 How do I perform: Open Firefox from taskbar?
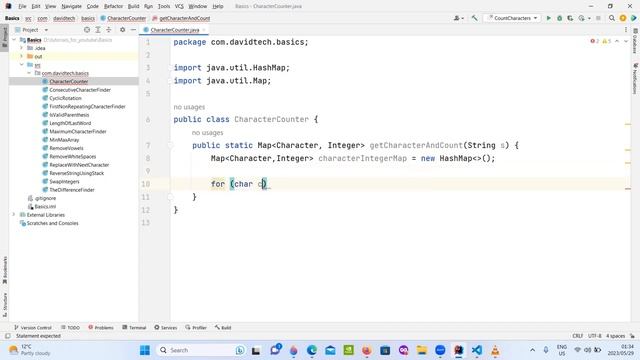tap(367, 350)
